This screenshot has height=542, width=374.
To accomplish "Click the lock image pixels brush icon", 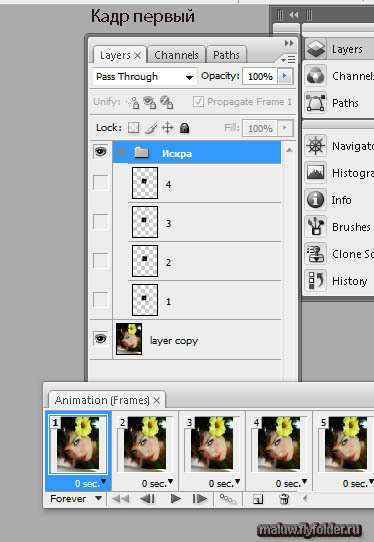I will 151,128.
